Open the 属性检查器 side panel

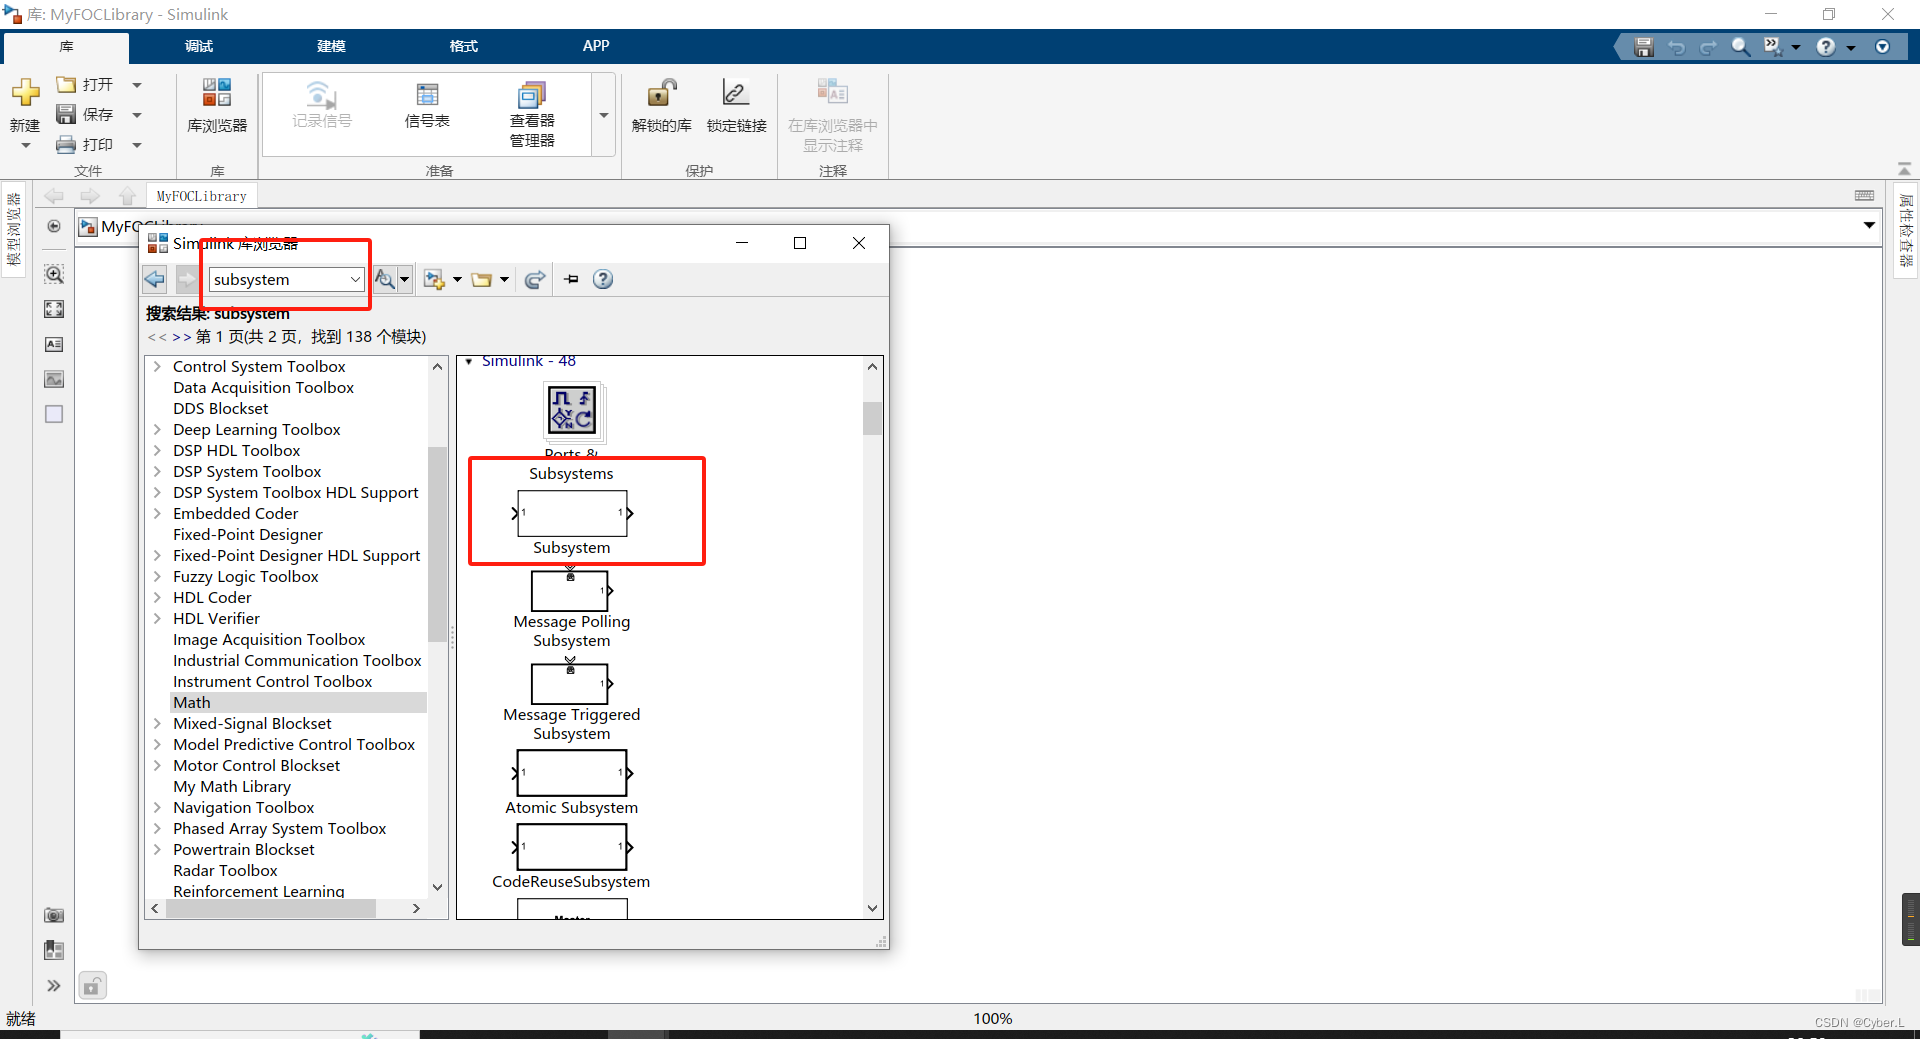[1906, 230]
